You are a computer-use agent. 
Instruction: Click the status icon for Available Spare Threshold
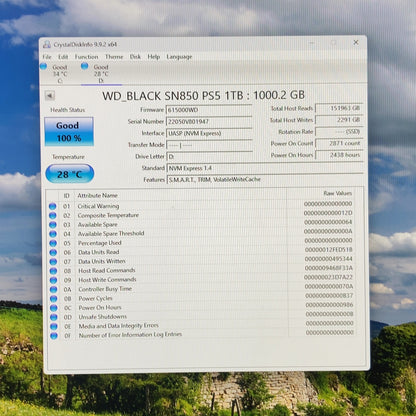53,234
